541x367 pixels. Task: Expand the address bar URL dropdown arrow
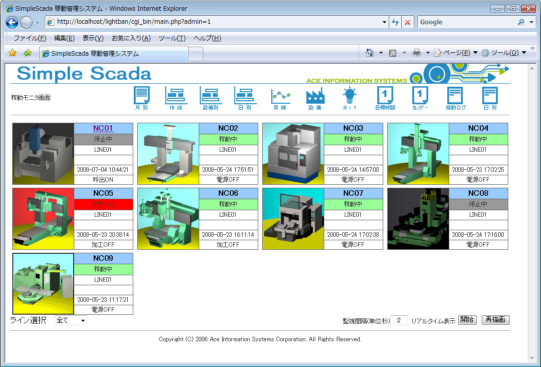[384, 22]
